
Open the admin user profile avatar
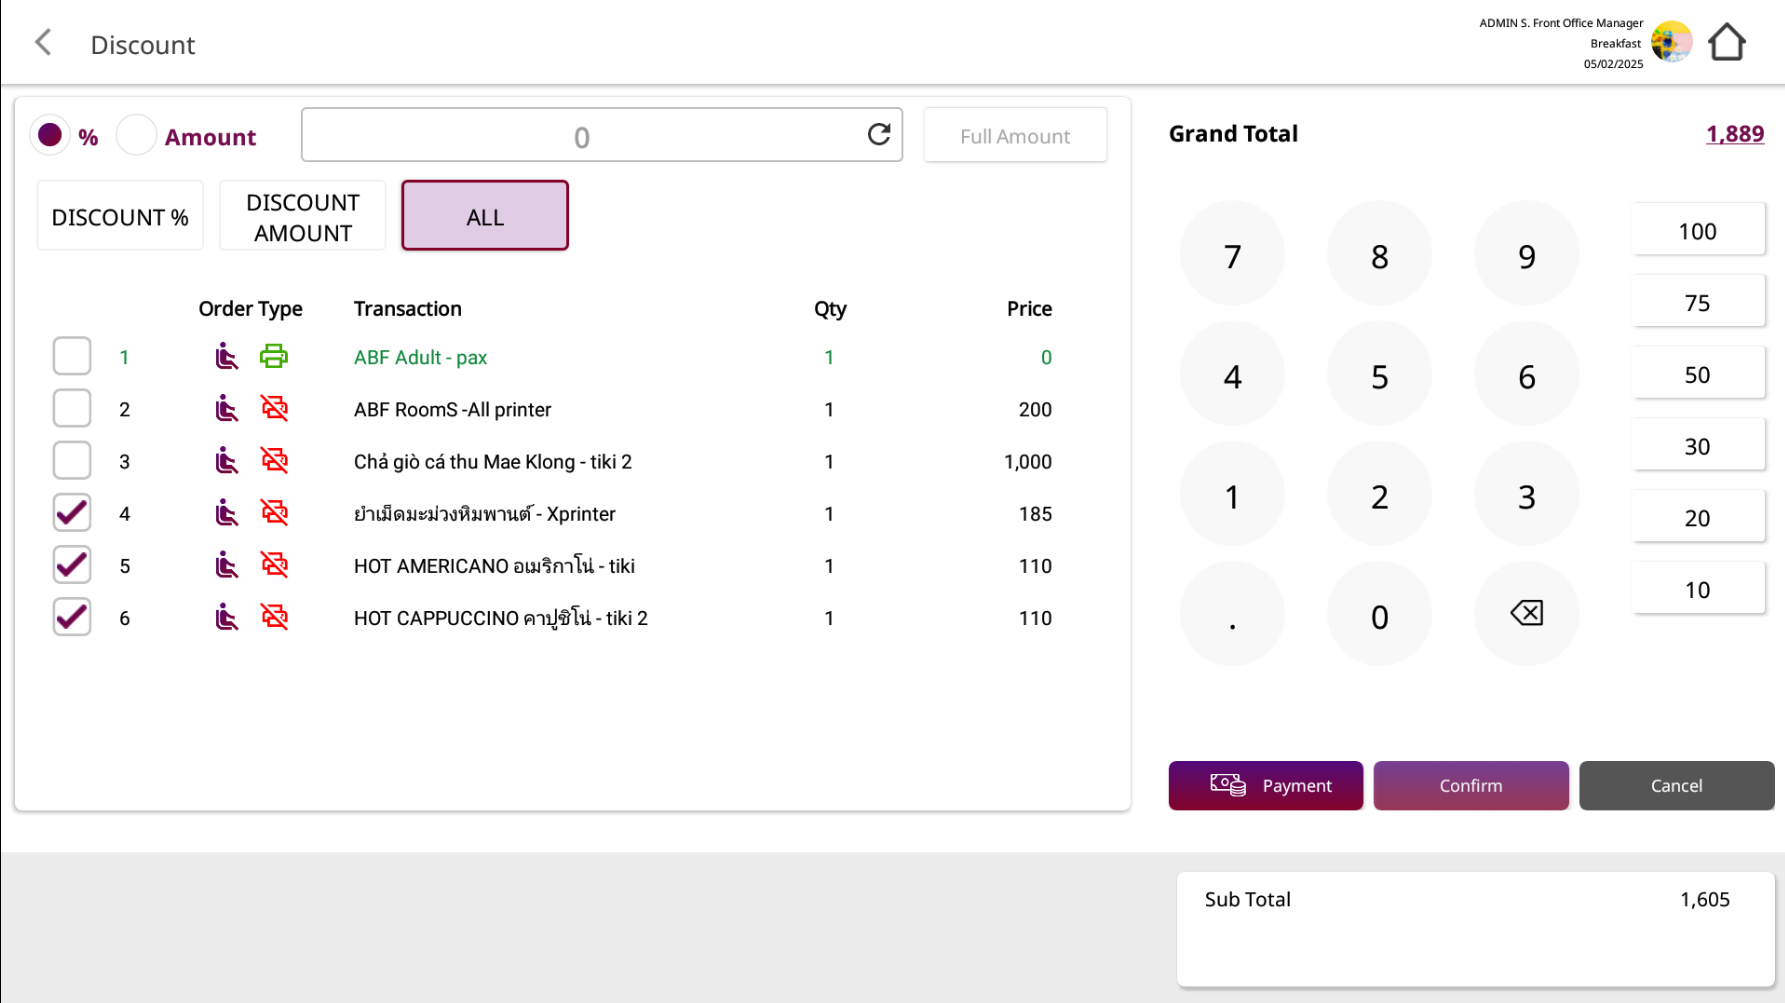coord(1671,43)
